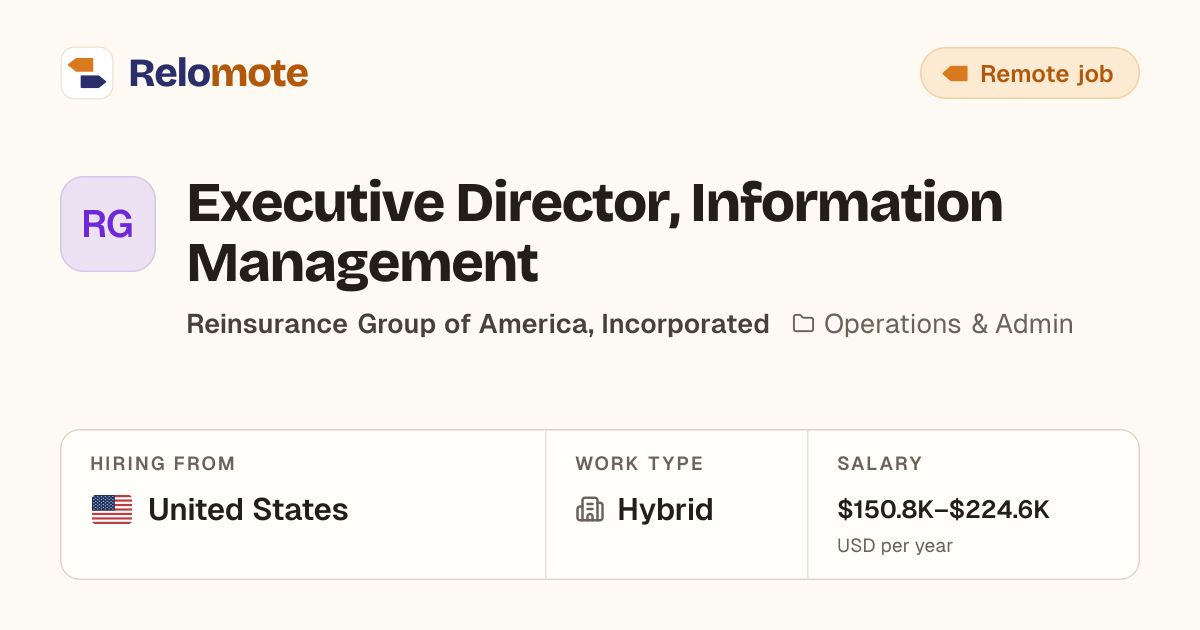Click the United States flag icon
Image resolution: width=1200 pixels, height=630 pixels.
(112, 510)
